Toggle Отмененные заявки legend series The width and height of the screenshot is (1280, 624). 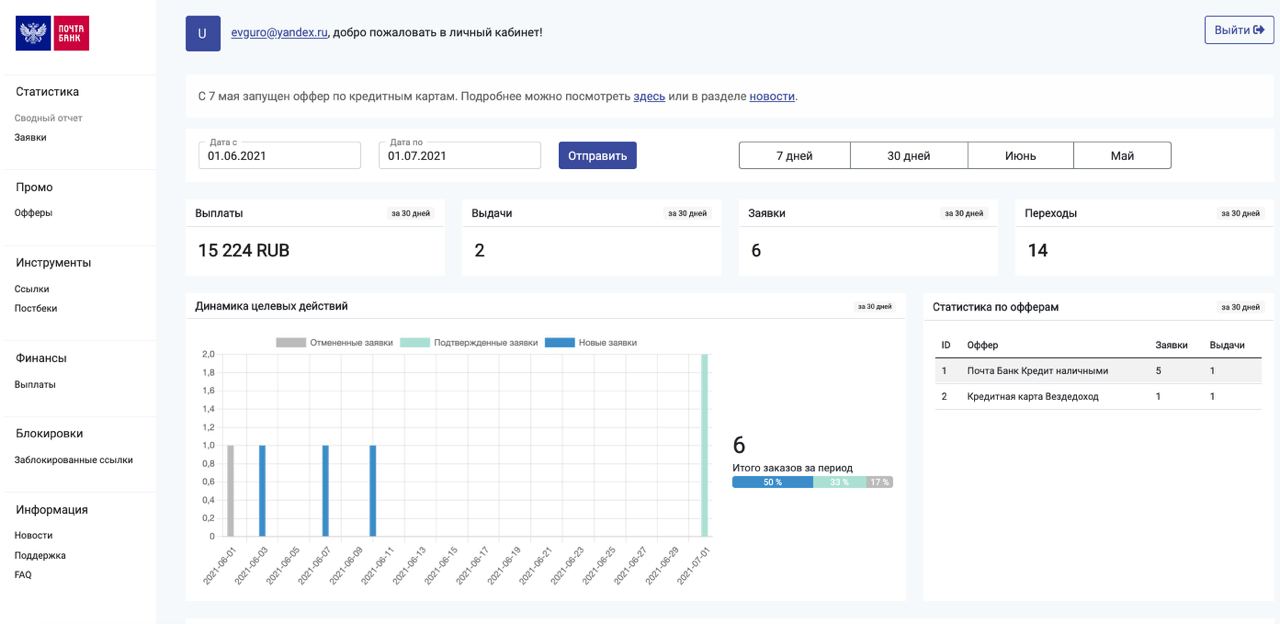pos(335,342)
